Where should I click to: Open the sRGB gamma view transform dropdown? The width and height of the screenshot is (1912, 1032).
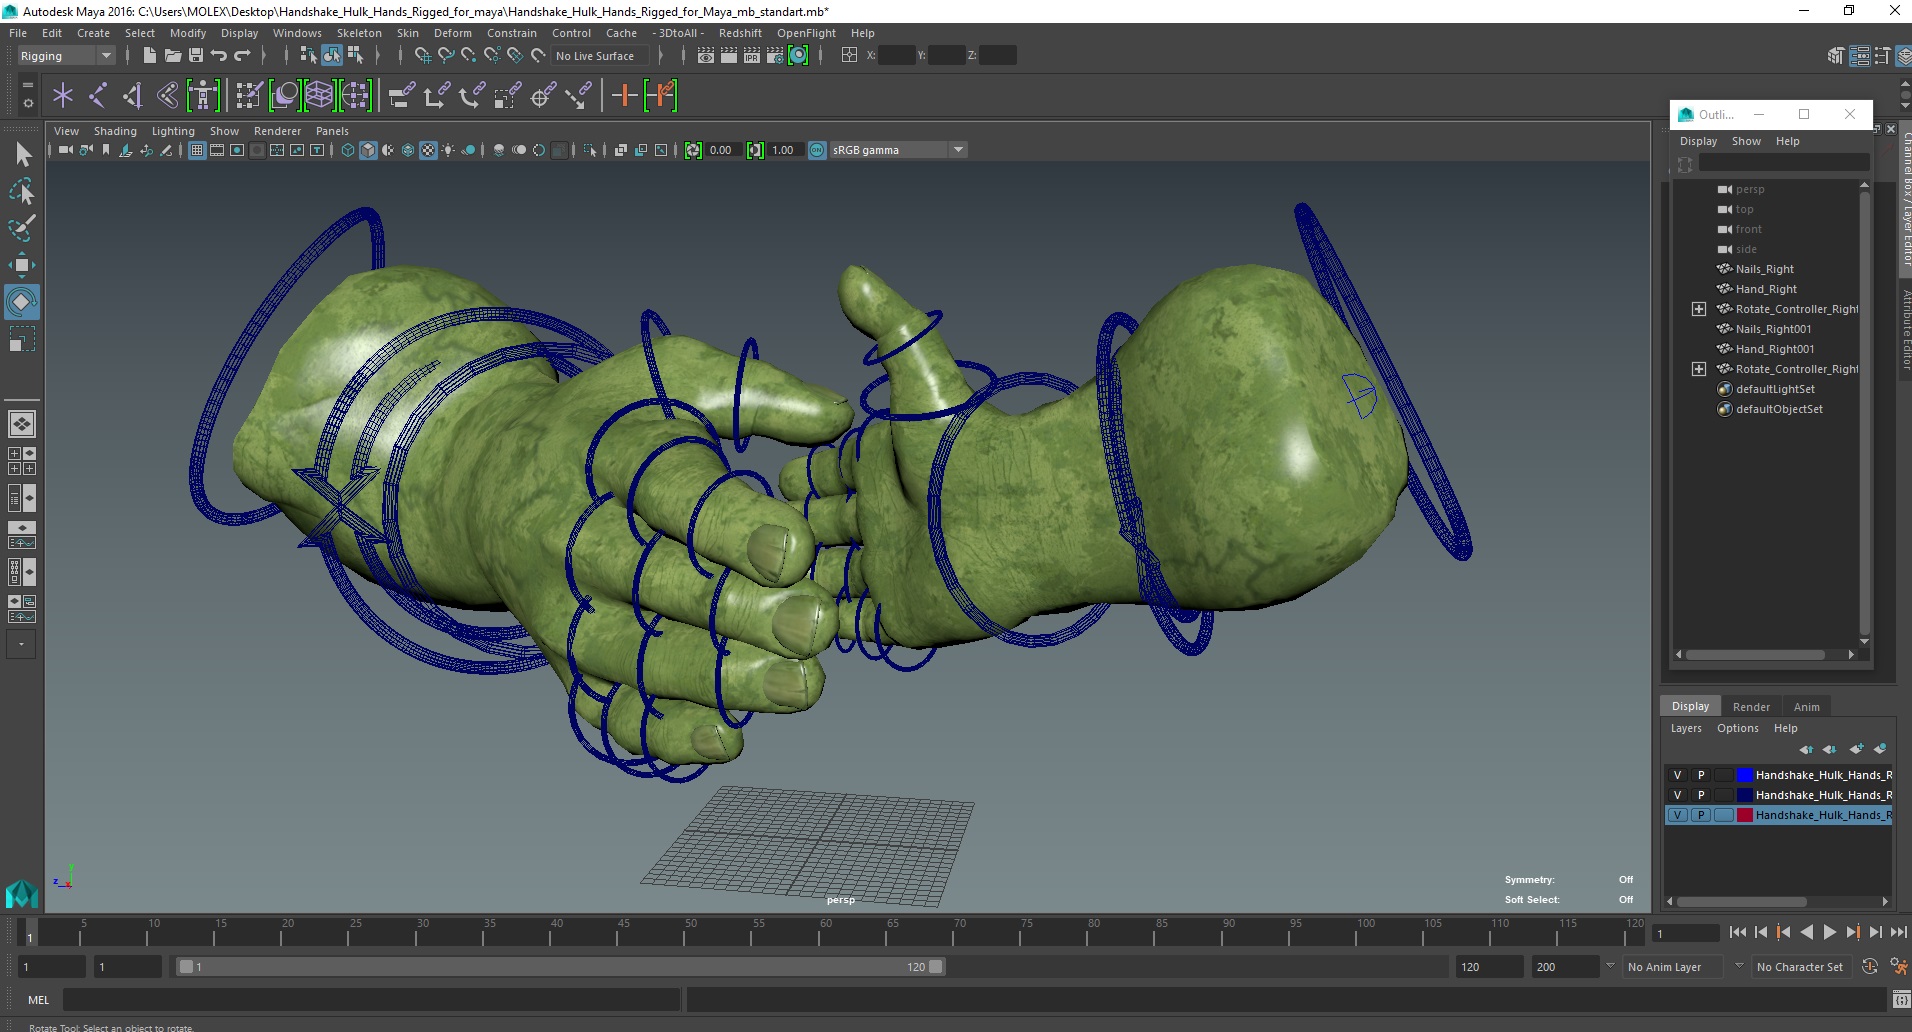point(898,150)
